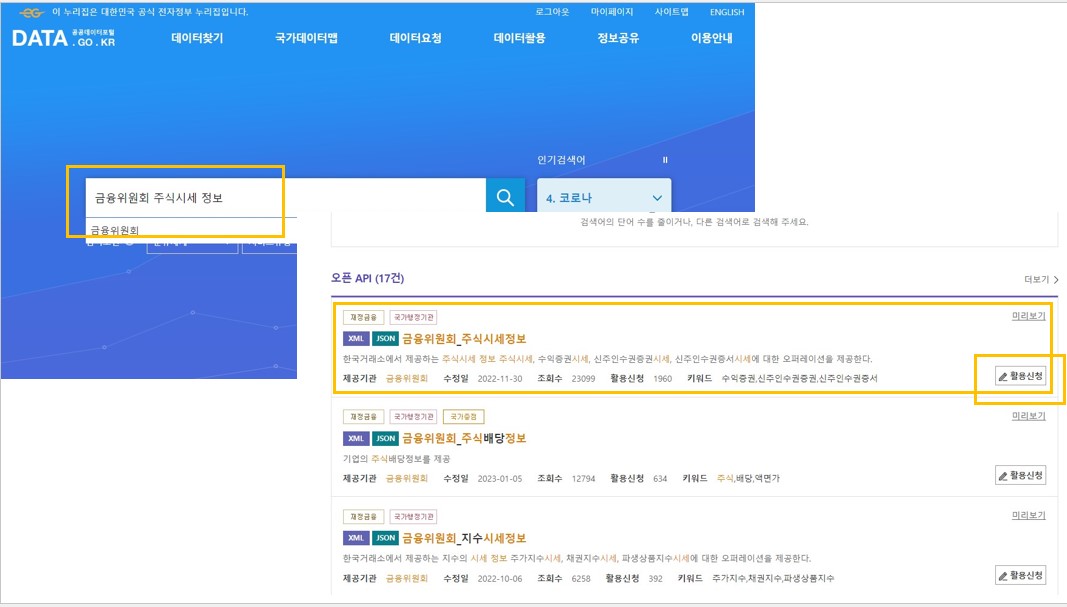Click XML badge of 주식배당정보
The image size is (1067, 607).
tap(356, 438)
